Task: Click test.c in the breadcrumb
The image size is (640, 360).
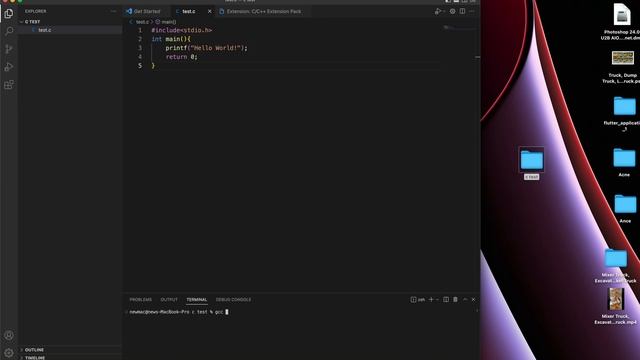Action: (142, 22)
